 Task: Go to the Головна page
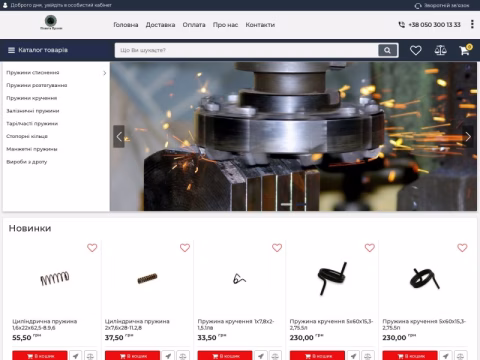point(126,25)
